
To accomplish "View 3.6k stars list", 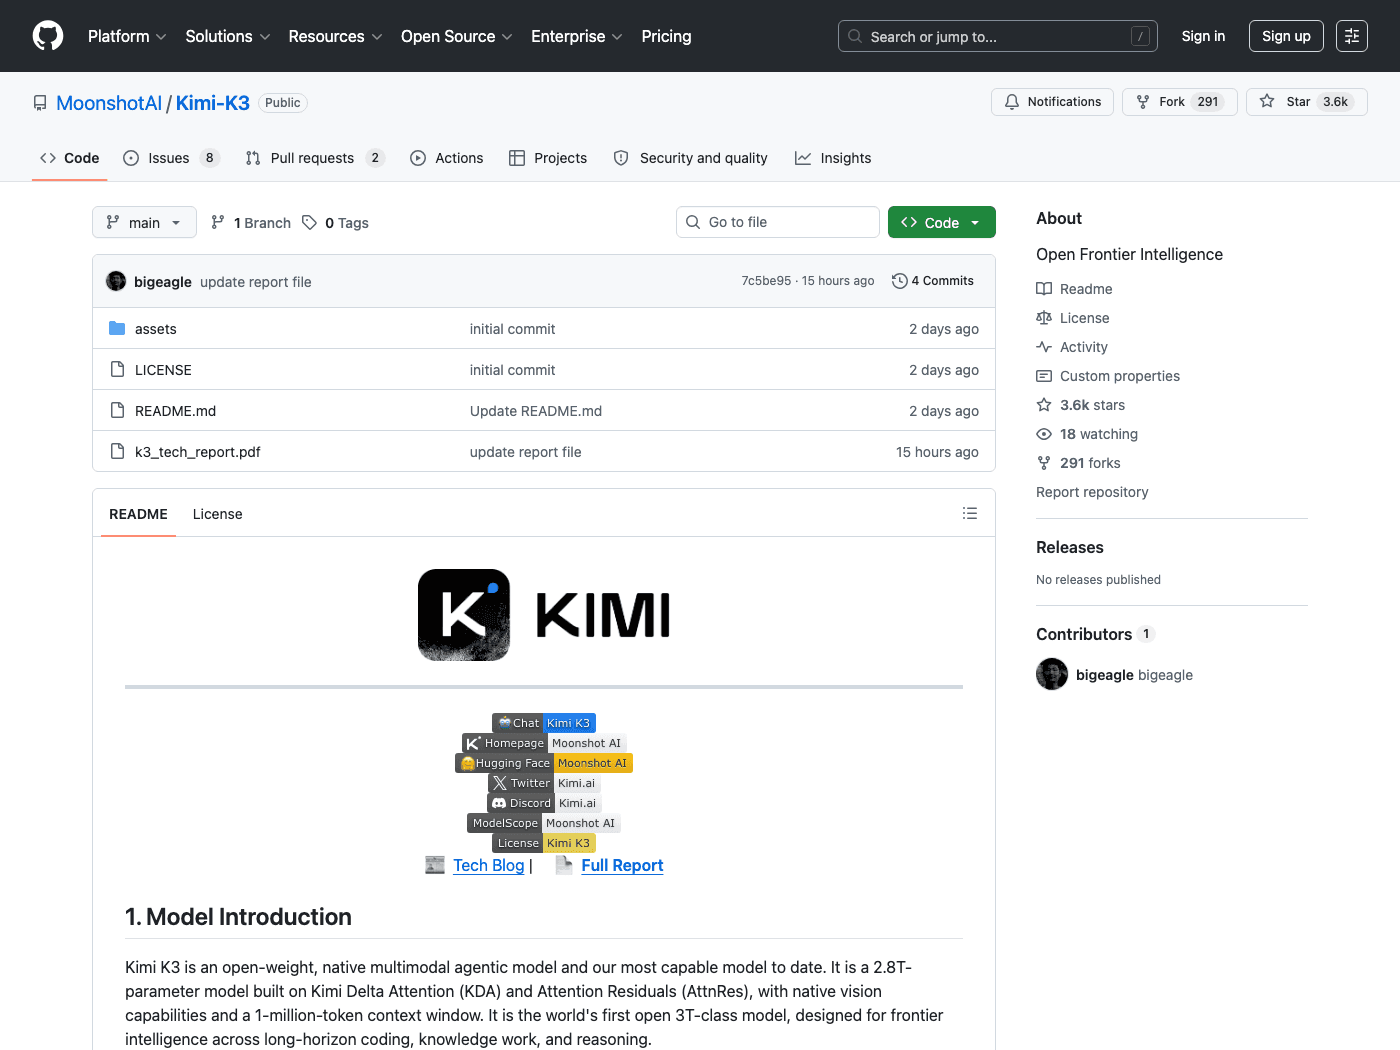I will pos(1081,405).
